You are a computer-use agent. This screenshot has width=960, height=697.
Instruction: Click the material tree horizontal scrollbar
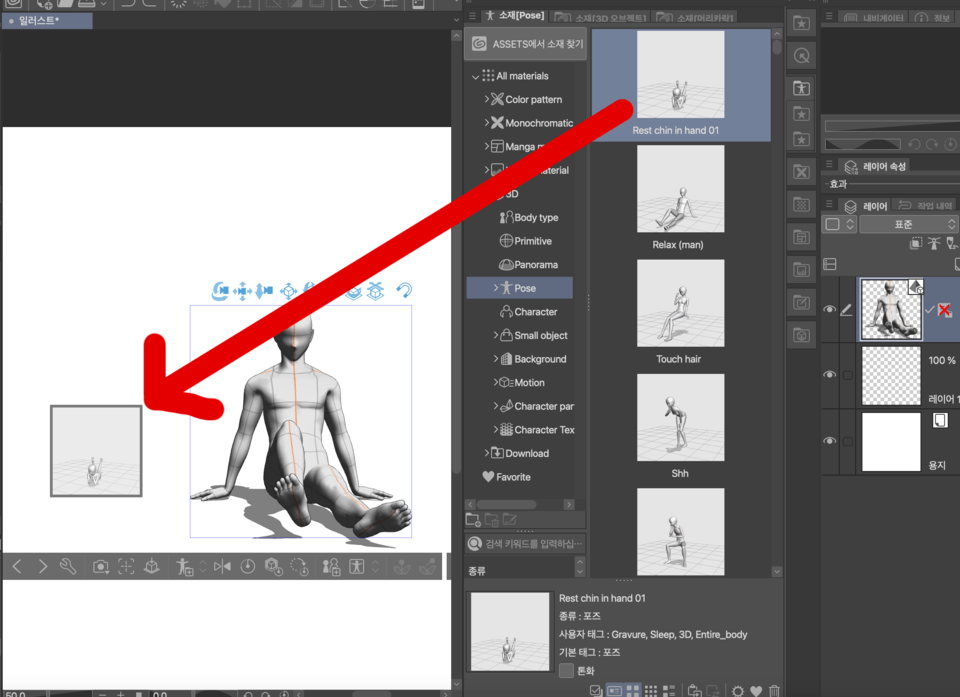click(x=508, y=505)
